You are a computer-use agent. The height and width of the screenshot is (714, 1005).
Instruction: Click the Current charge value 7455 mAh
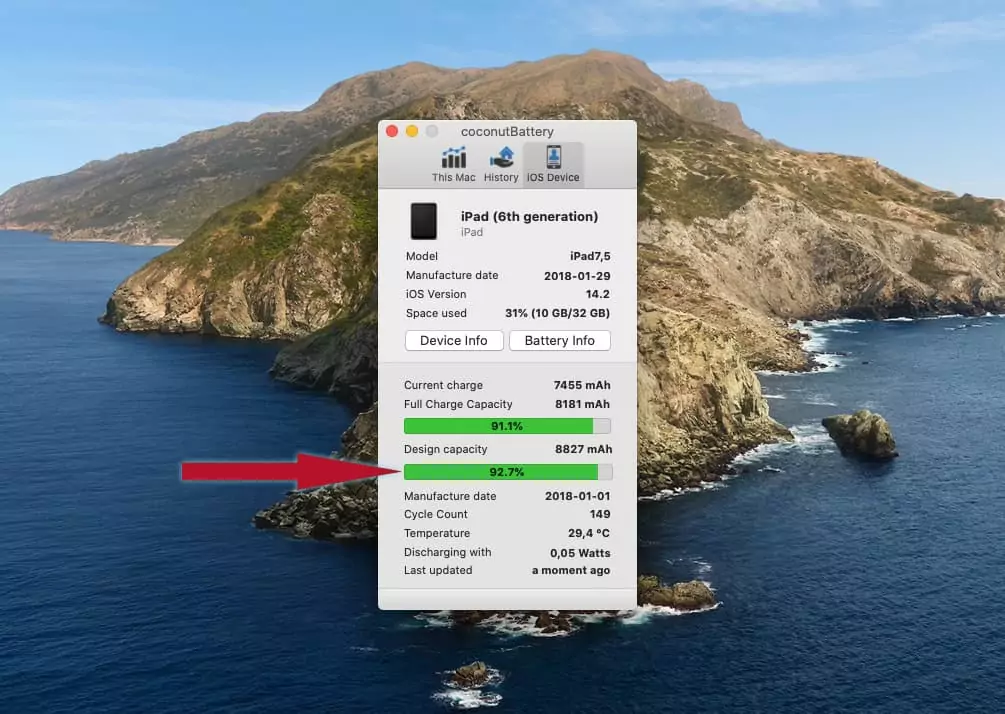click(582, 385)
